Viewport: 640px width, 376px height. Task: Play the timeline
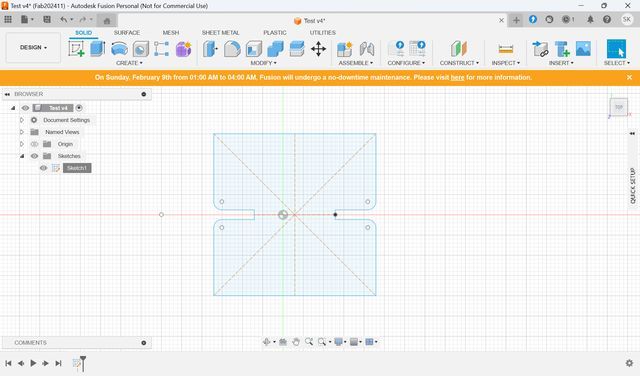33,363
